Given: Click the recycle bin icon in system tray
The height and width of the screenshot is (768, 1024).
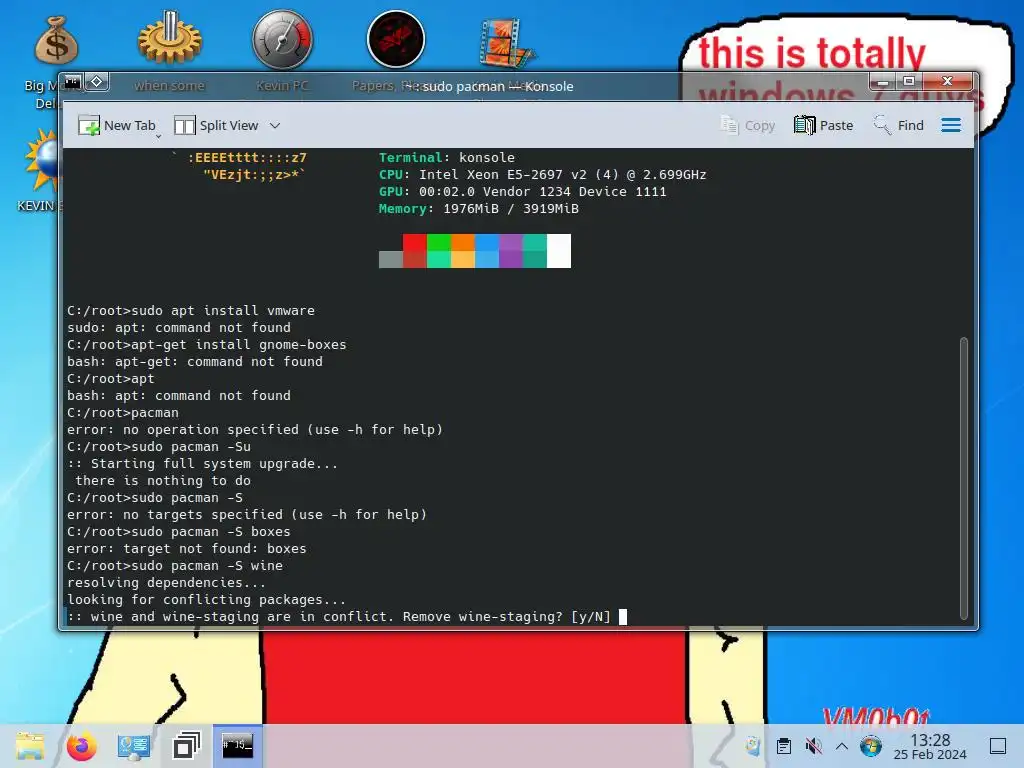Looking at the screenshot, I should (753, 746).
